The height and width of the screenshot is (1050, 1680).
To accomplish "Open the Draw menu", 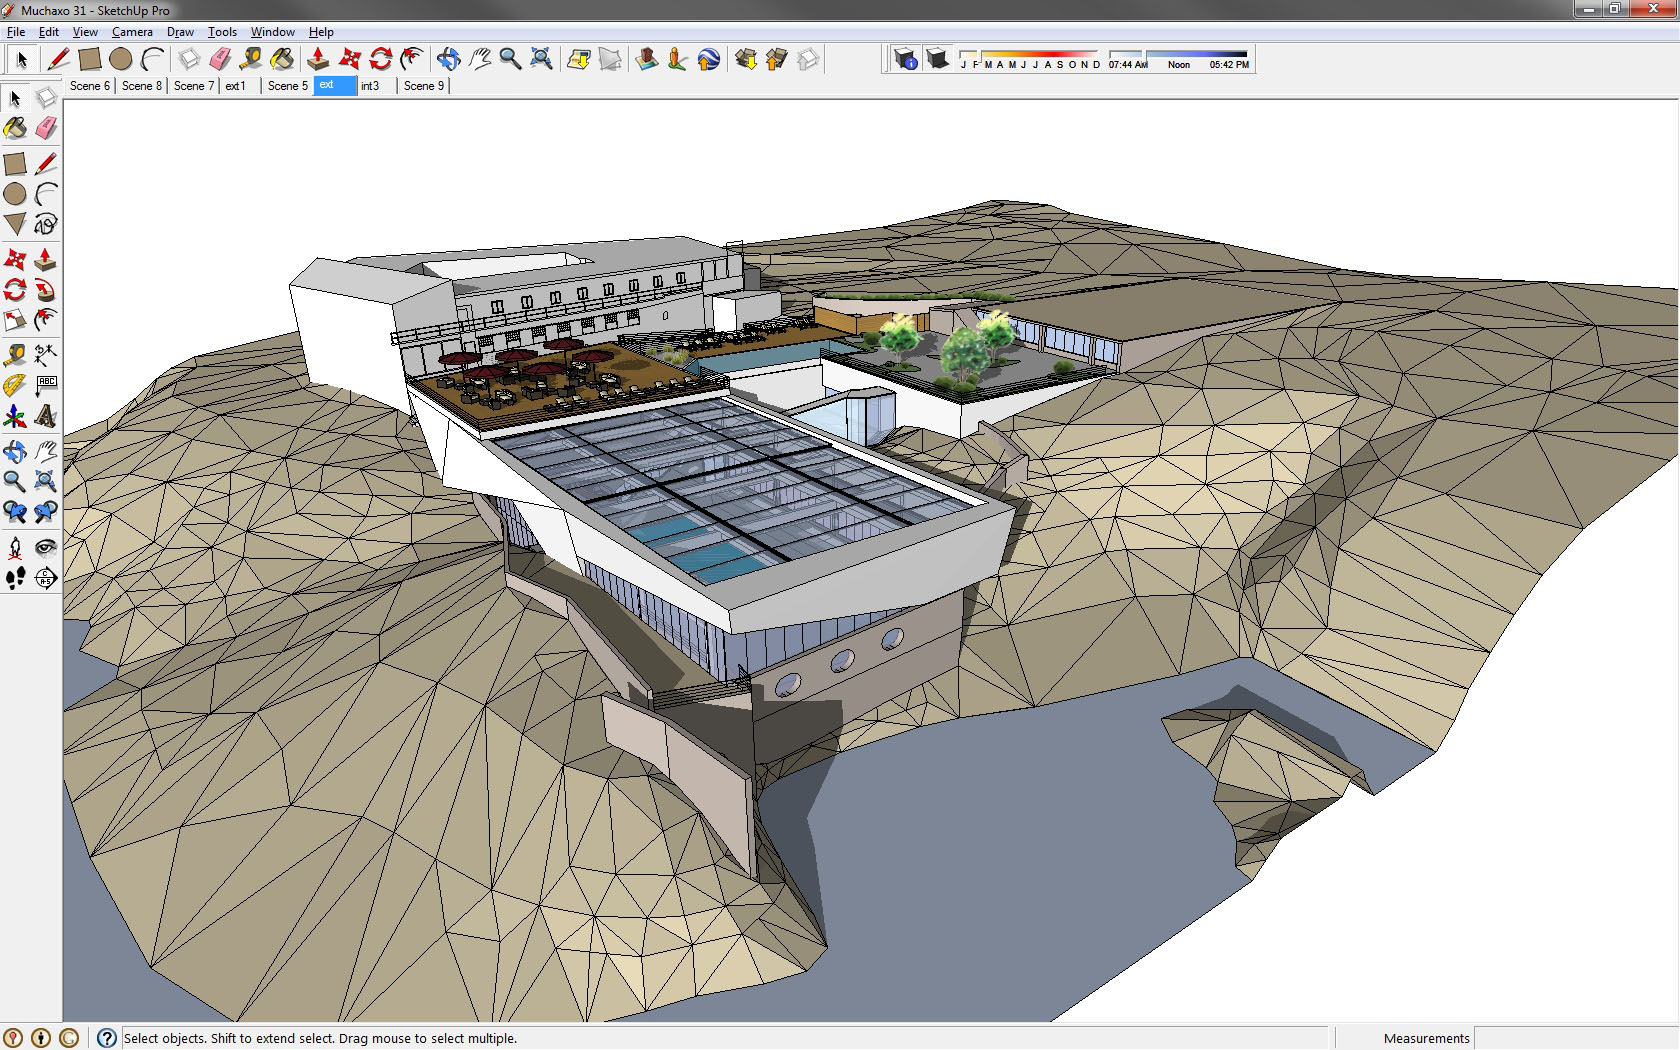I will 180,32.
